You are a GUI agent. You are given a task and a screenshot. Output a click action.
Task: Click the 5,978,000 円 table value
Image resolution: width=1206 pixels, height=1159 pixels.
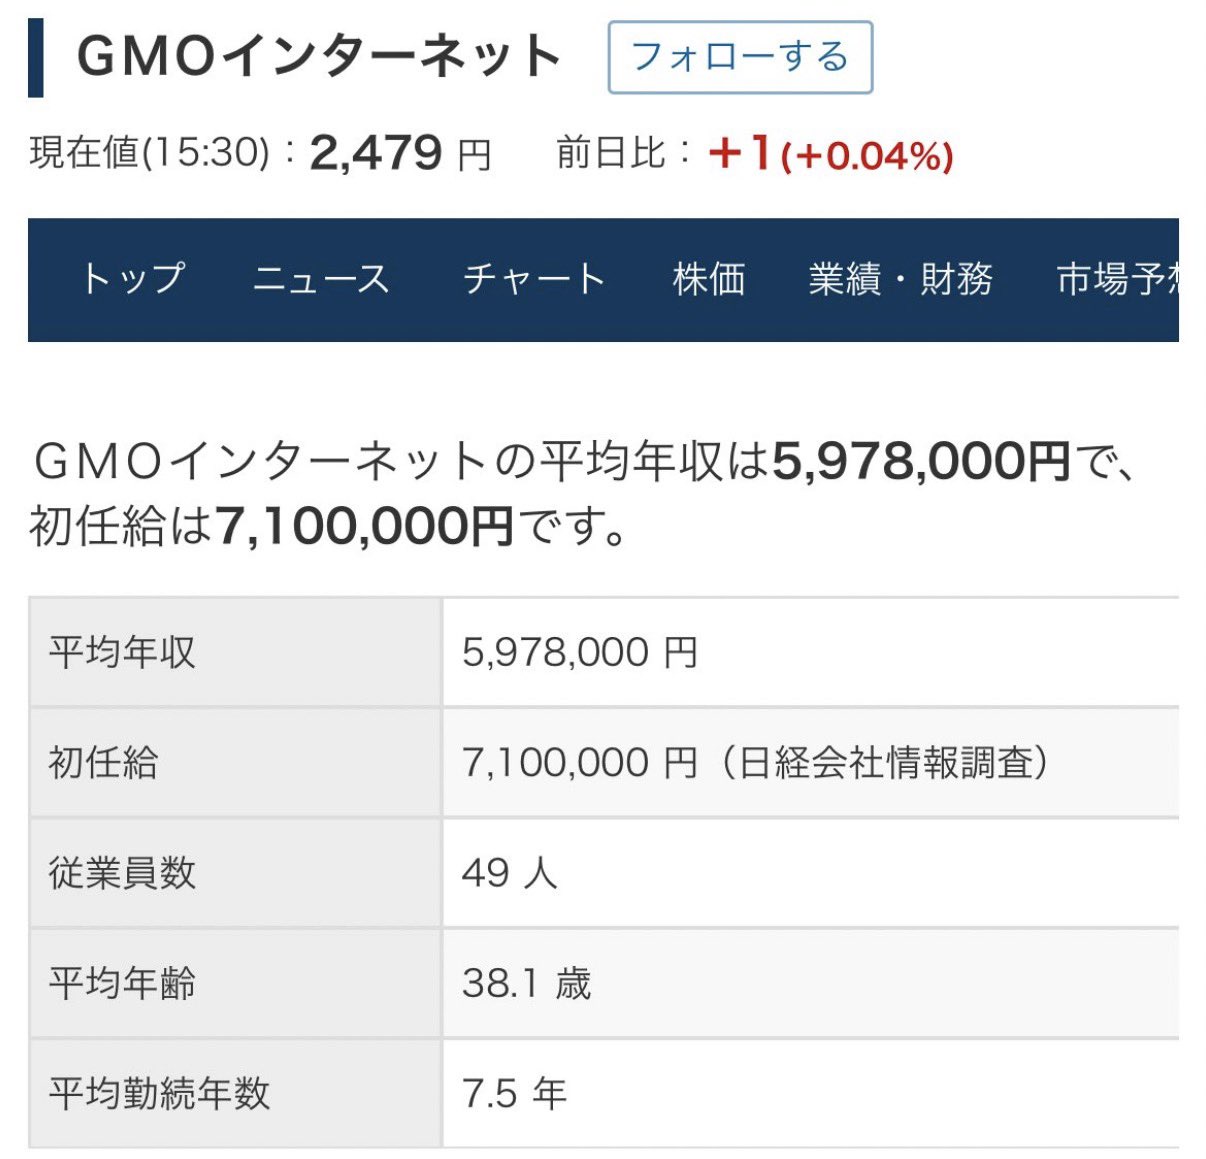pos(580,653)
